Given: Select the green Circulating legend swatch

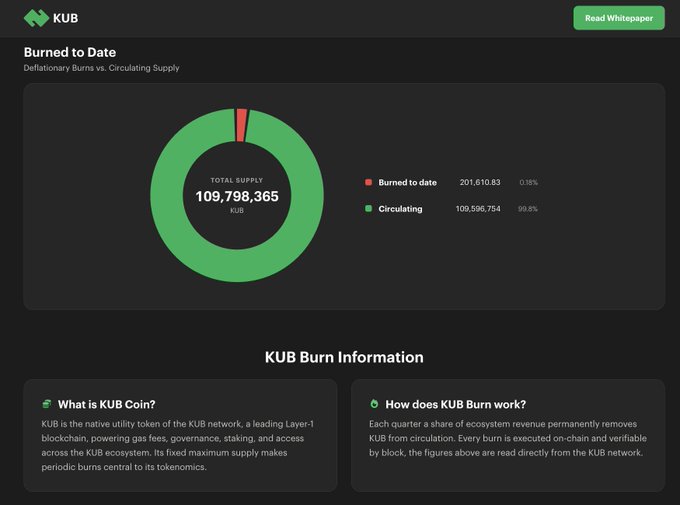Looking at the screenshot, I should point(368,209).
